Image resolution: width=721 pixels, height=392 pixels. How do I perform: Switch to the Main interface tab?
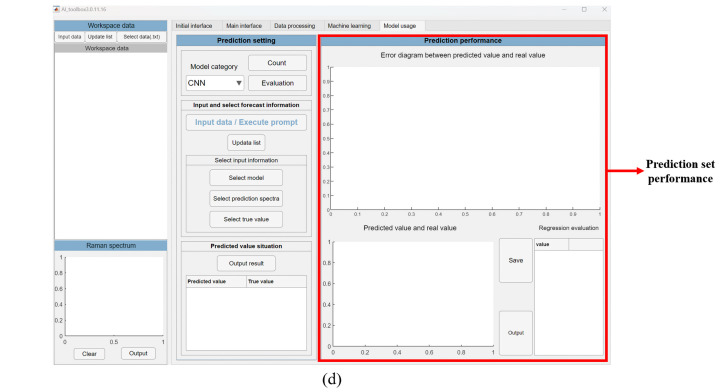[x=244, y=26]
